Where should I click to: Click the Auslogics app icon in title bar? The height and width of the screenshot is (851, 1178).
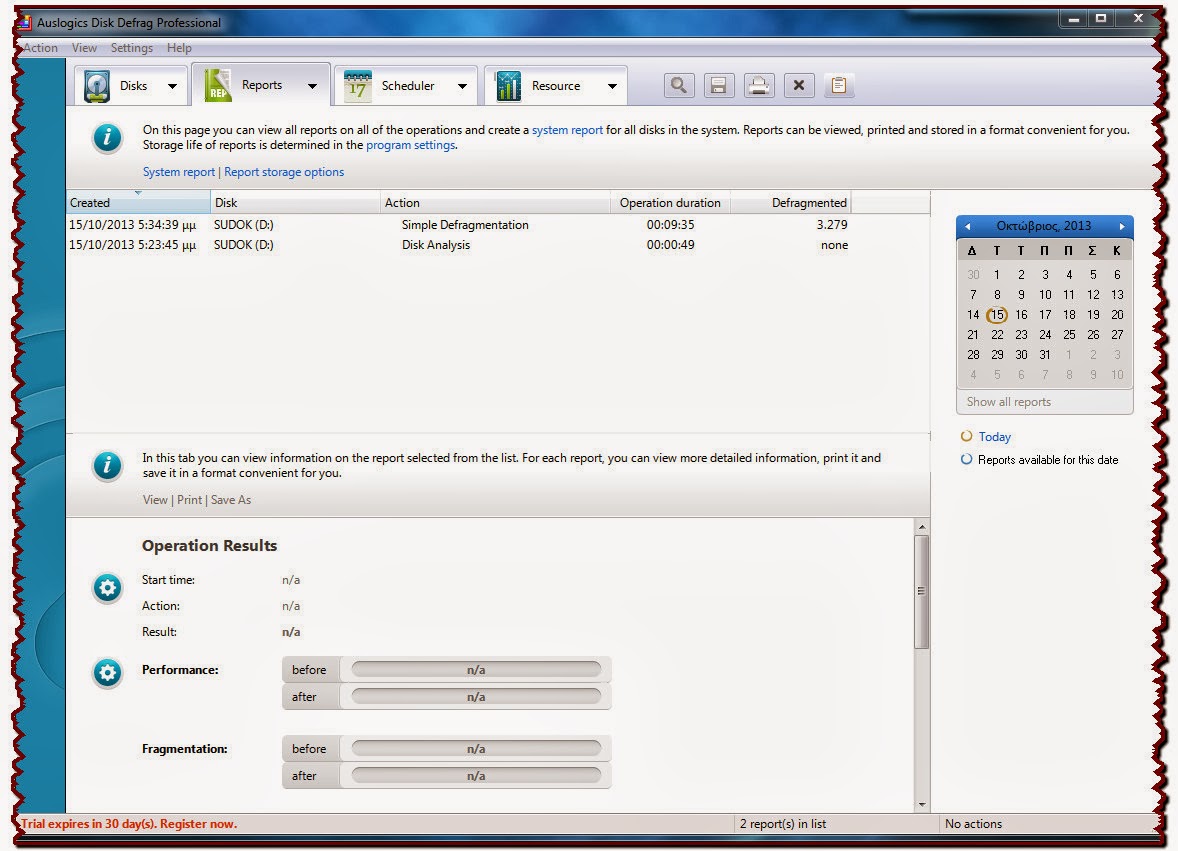(x=24, y=22)
